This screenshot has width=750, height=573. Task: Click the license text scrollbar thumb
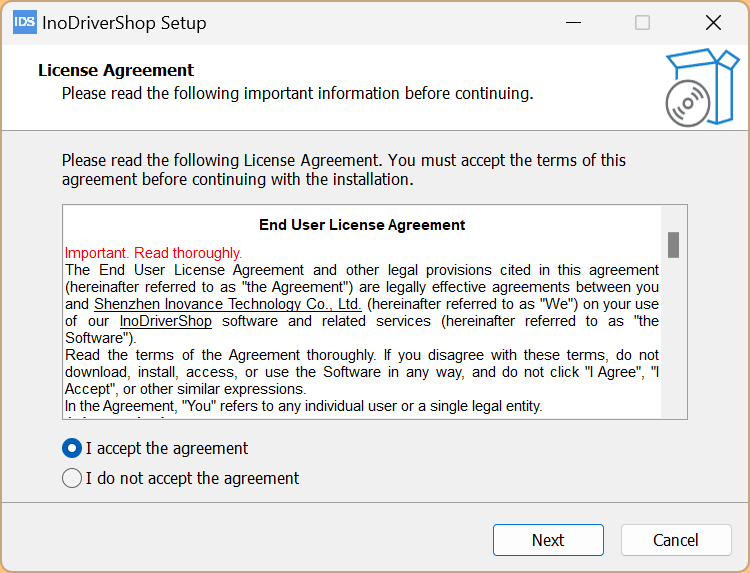point(673,245)
